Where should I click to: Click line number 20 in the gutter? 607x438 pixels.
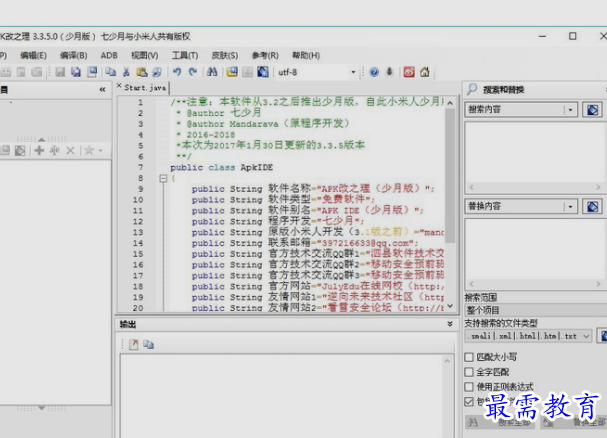(x=138, y=308)
